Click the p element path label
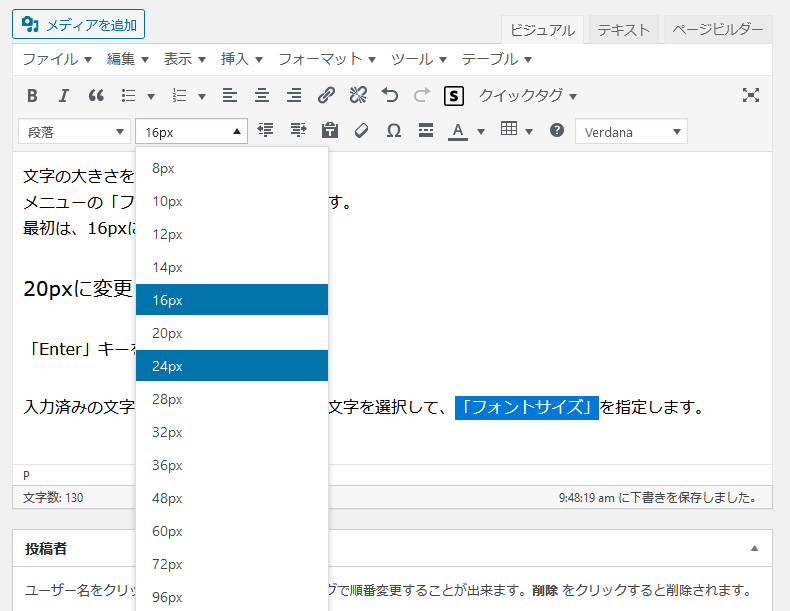The width and height of the screenshot is (790, 611). [x=26, y=474]
